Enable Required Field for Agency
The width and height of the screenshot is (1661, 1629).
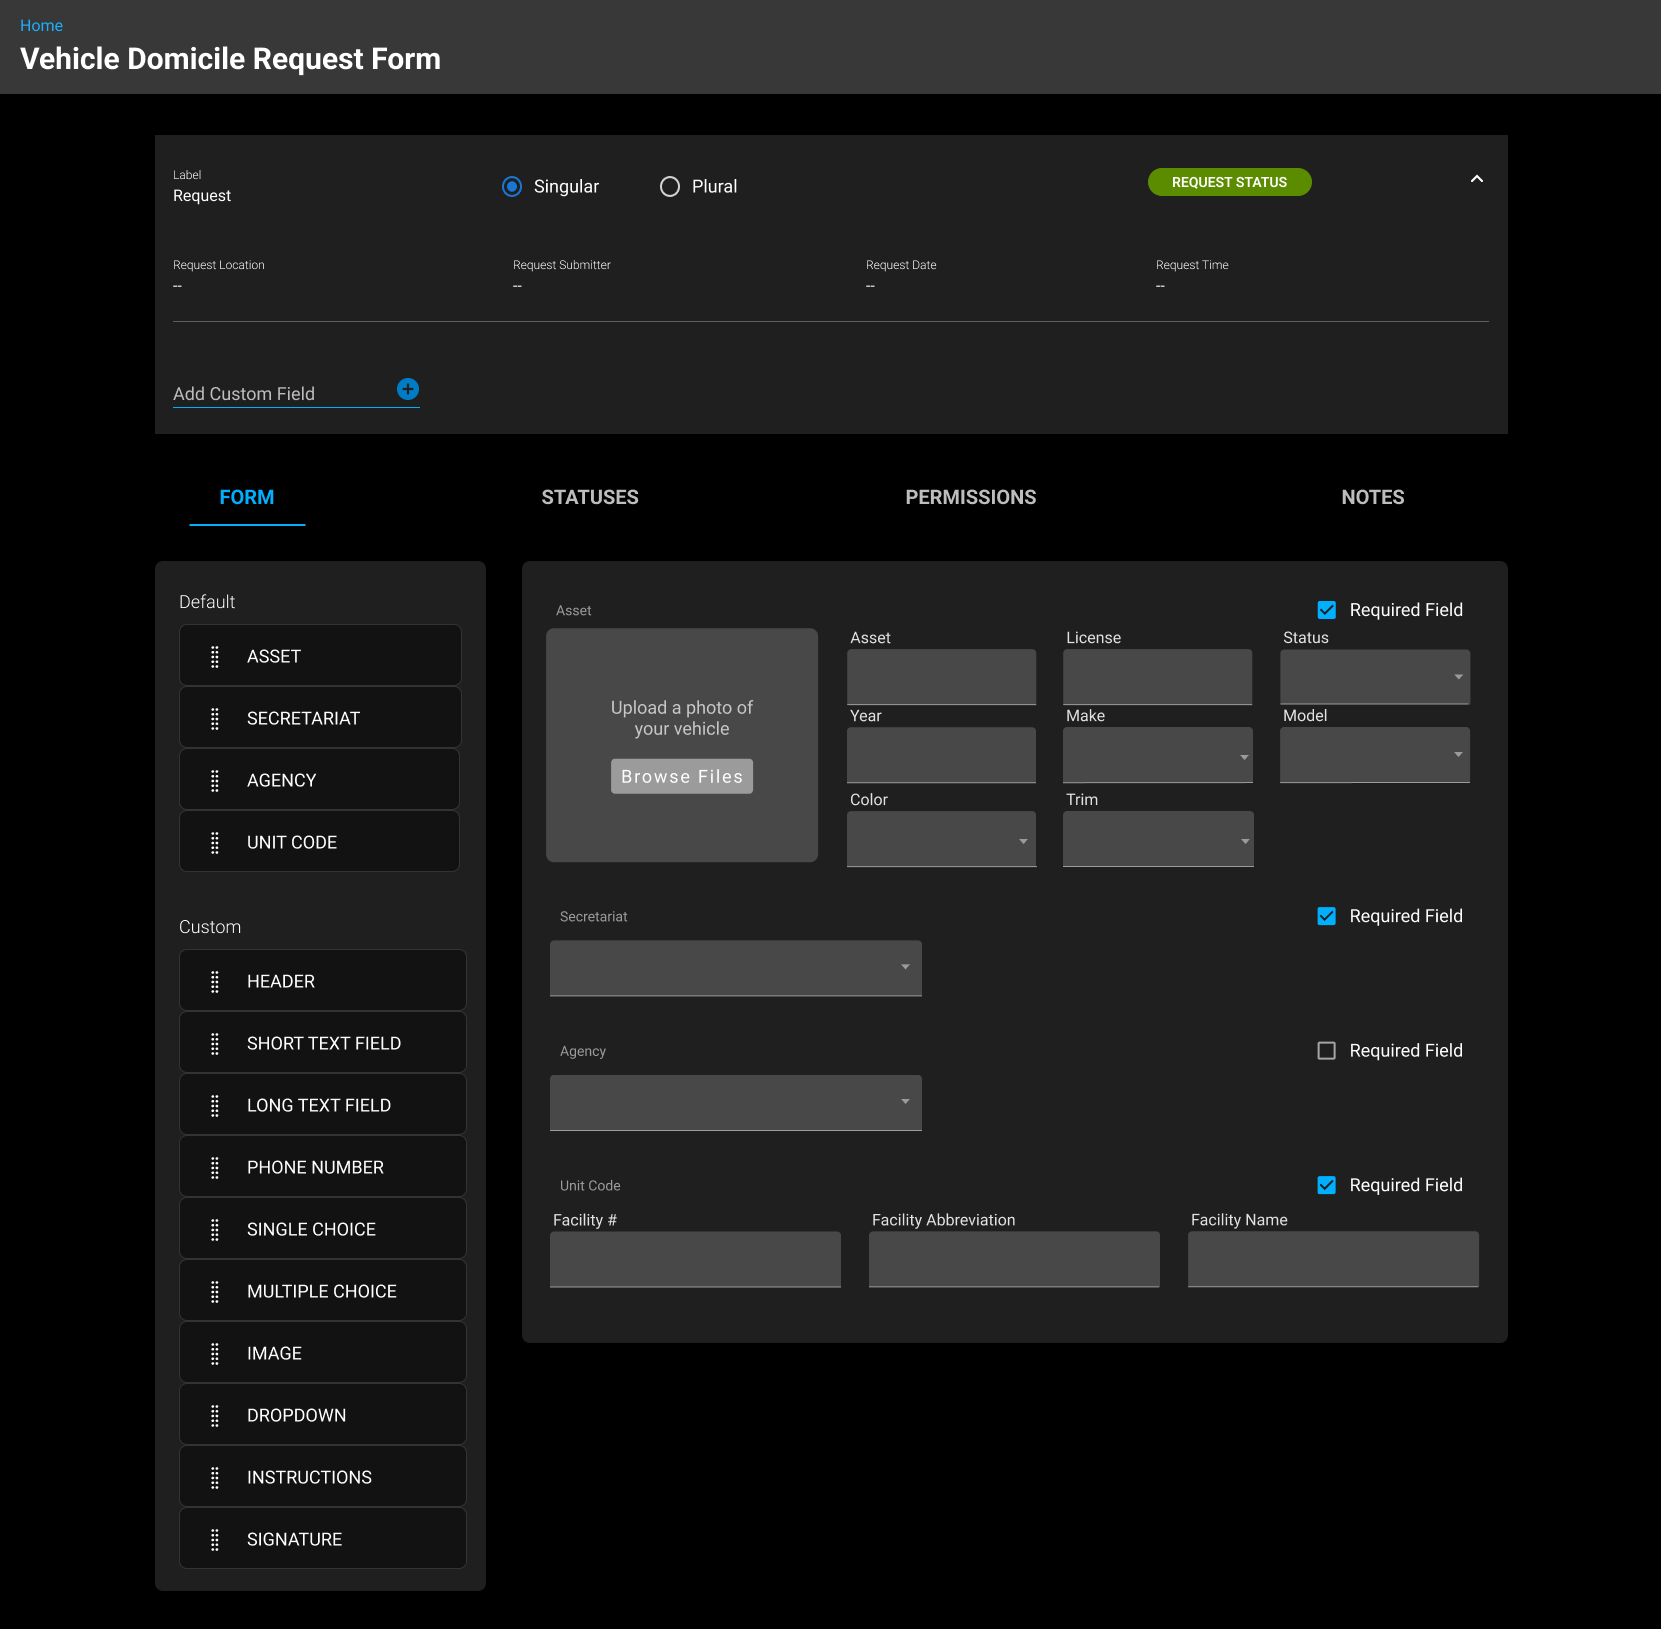pyautogui.click(x=1327, y=1051)
